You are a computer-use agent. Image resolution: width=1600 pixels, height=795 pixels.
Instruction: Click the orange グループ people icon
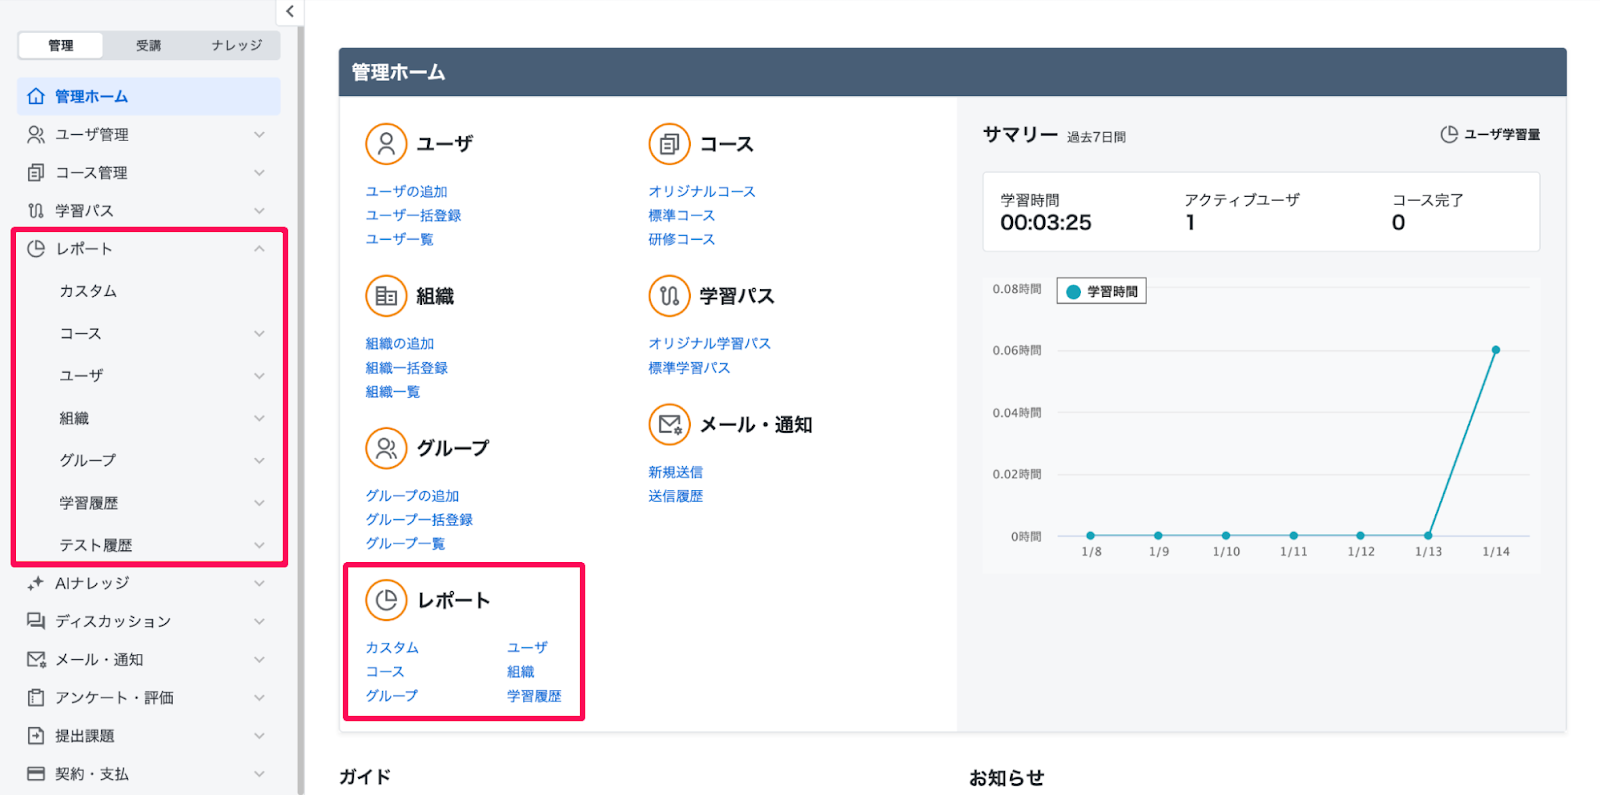coord(386,448)
